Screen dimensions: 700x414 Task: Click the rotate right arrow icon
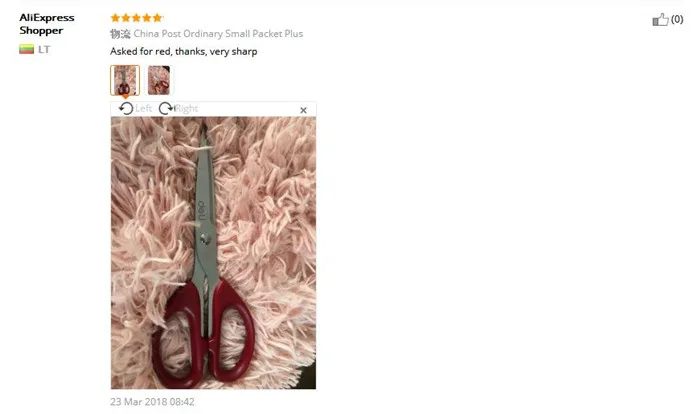coord(166,109)
